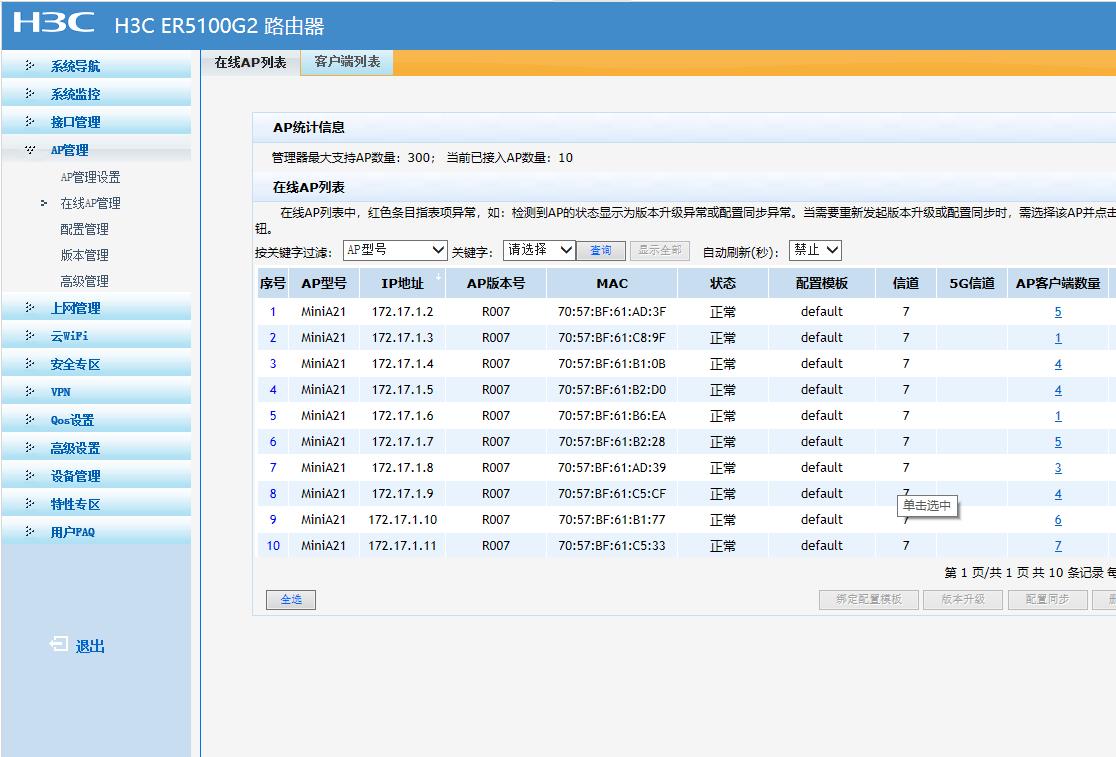Image resolution: width=1116 pixels, height=757 pixels.
Task: Open 版本管理 in sidebar
Action: point(84,255)
